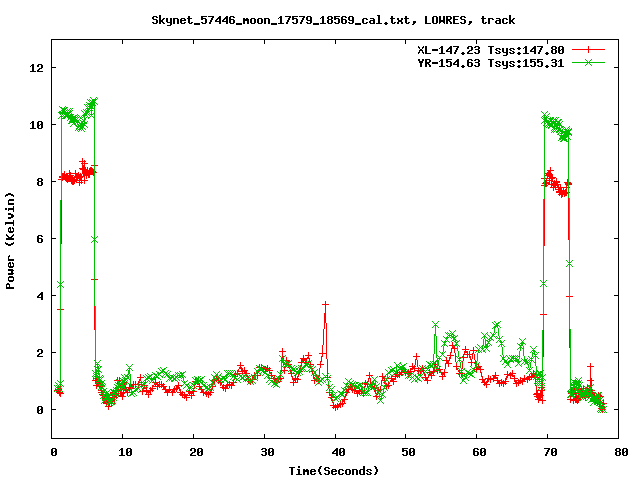Click the x-axis tick label 50

(408, 452)
